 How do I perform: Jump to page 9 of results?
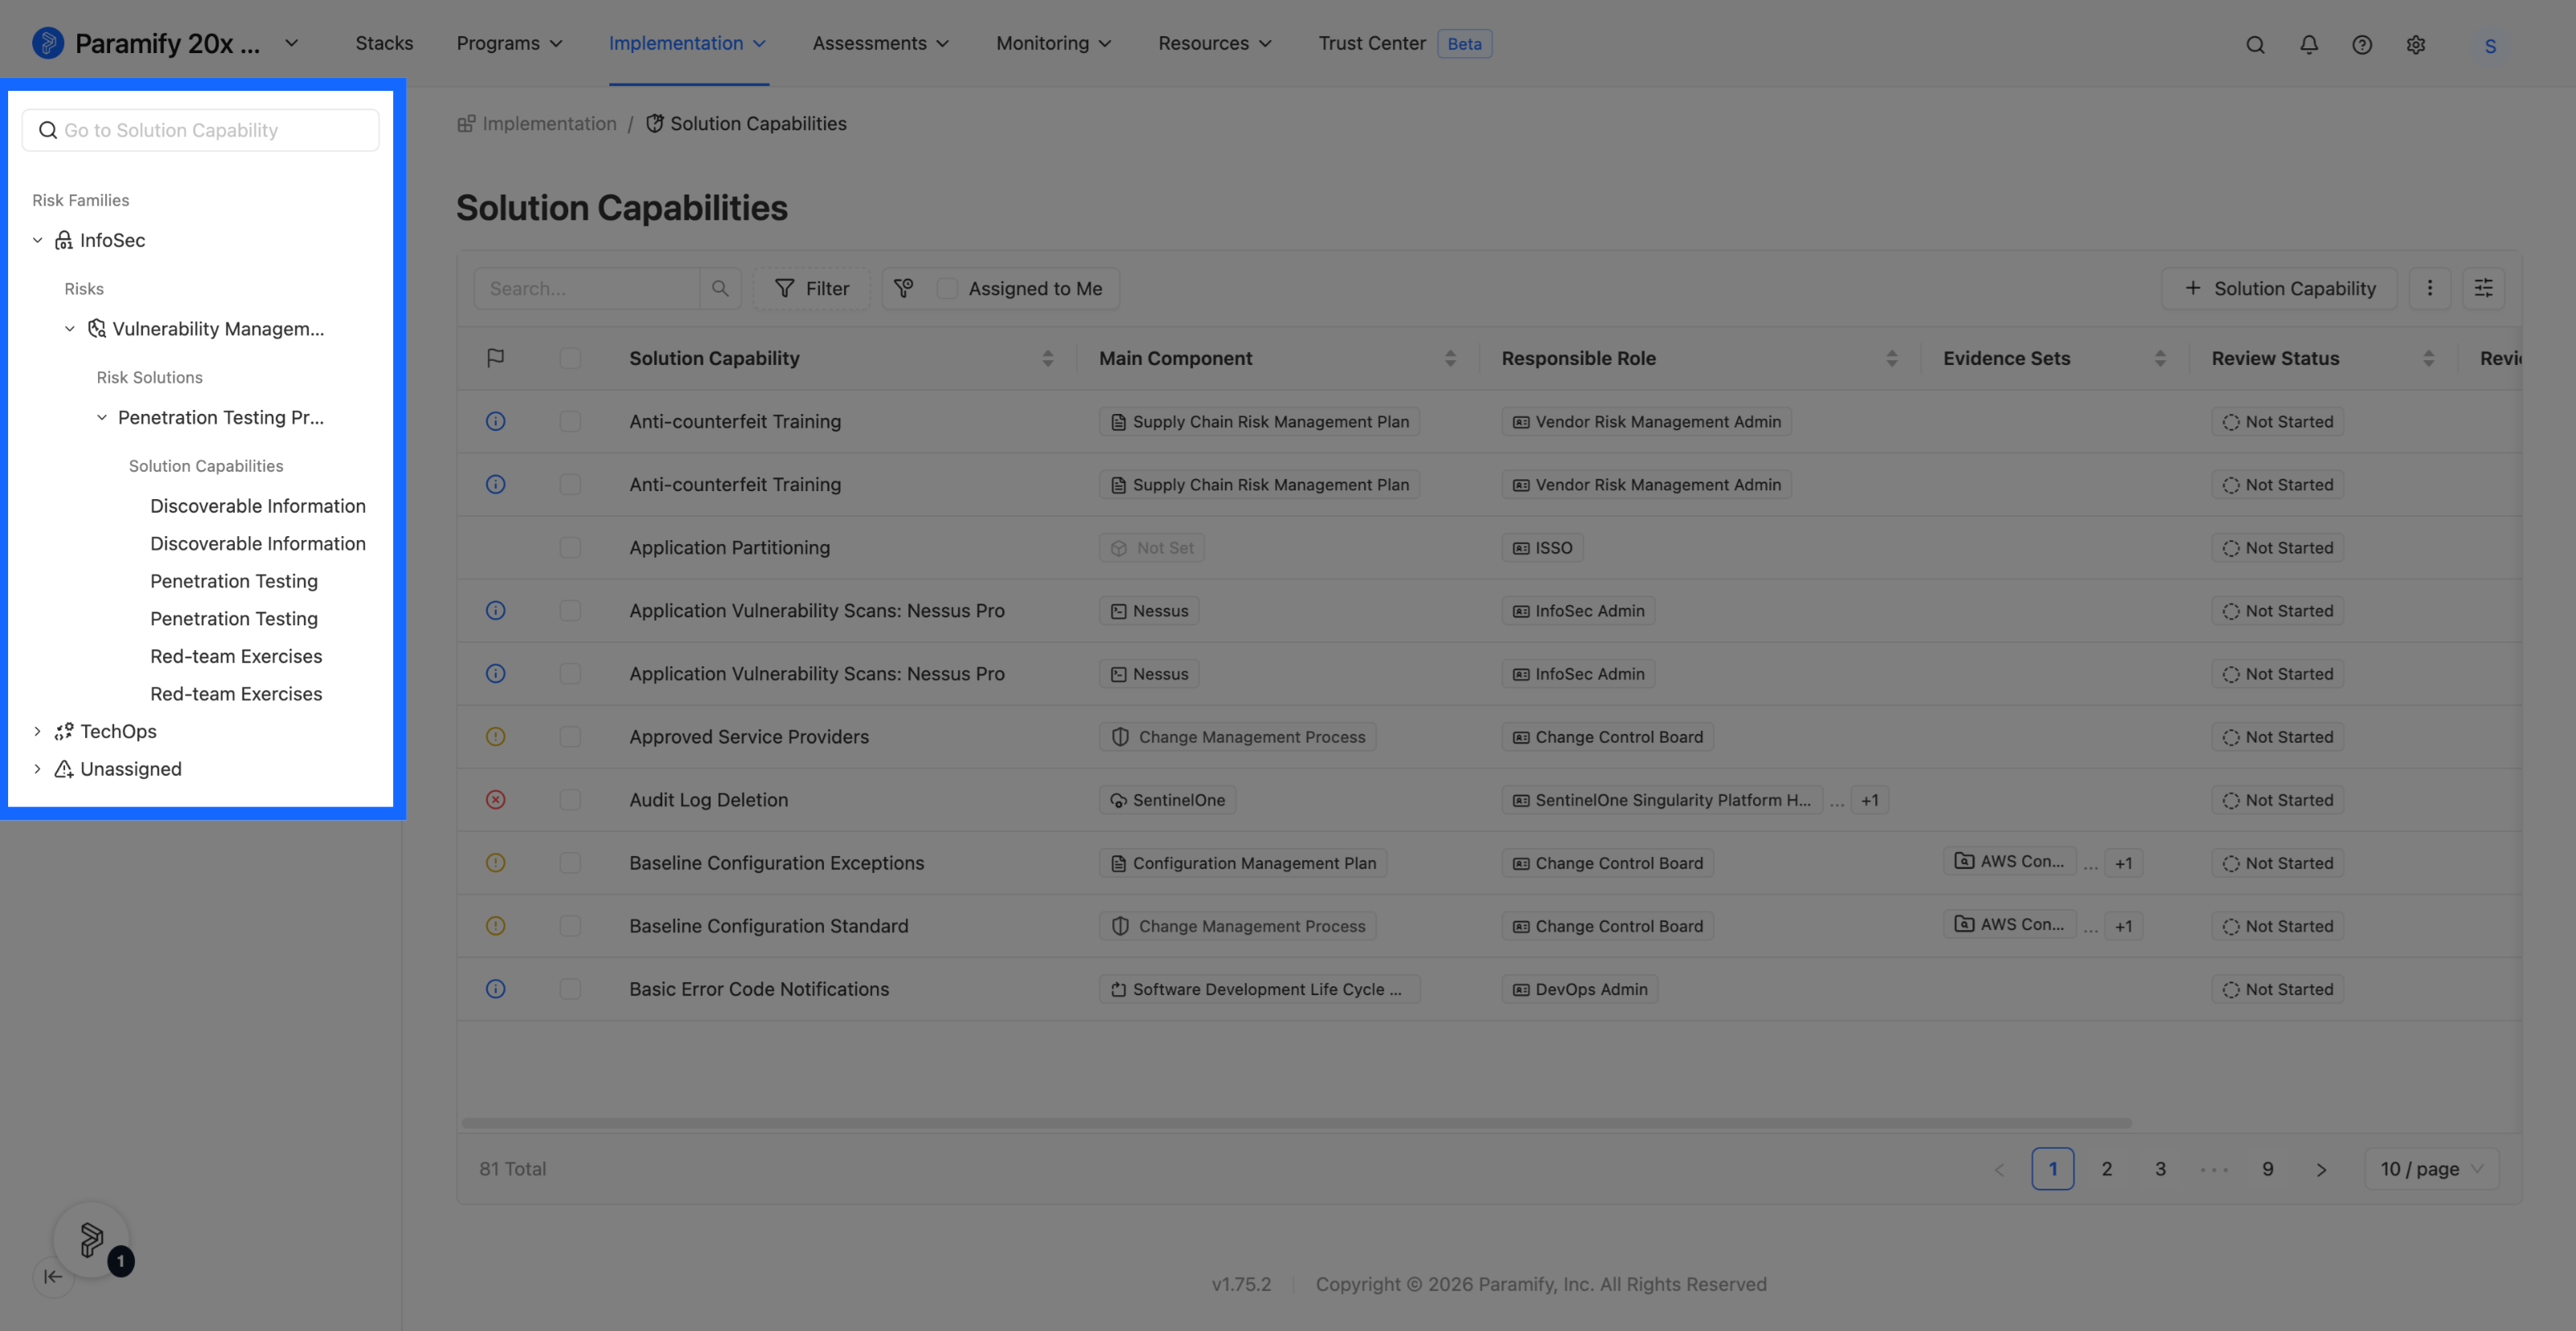[2268, 1169]
